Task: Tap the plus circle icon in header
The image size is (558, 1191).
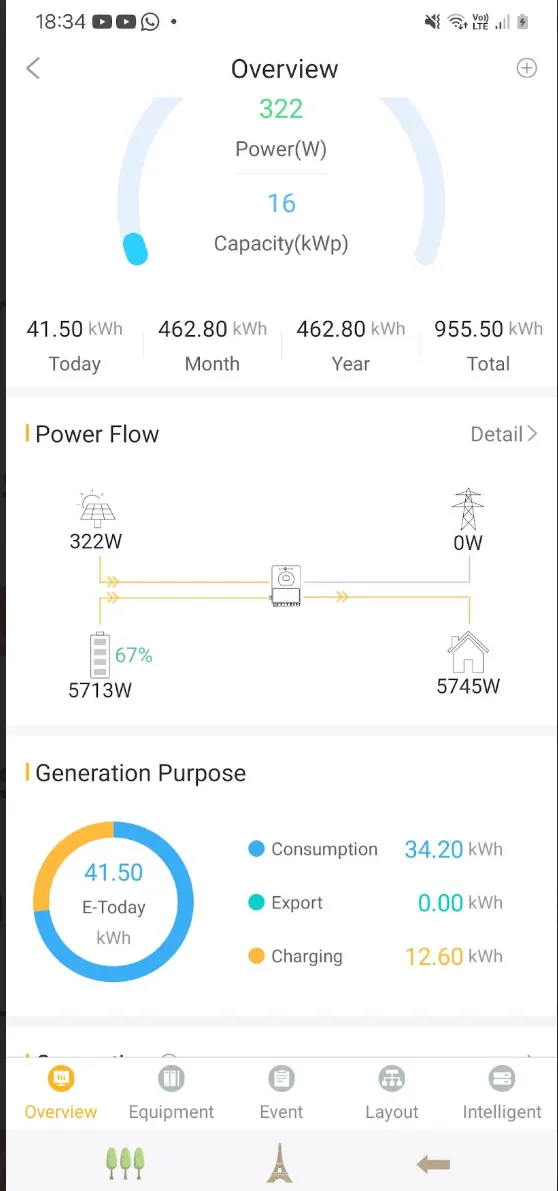Action: 527,68
